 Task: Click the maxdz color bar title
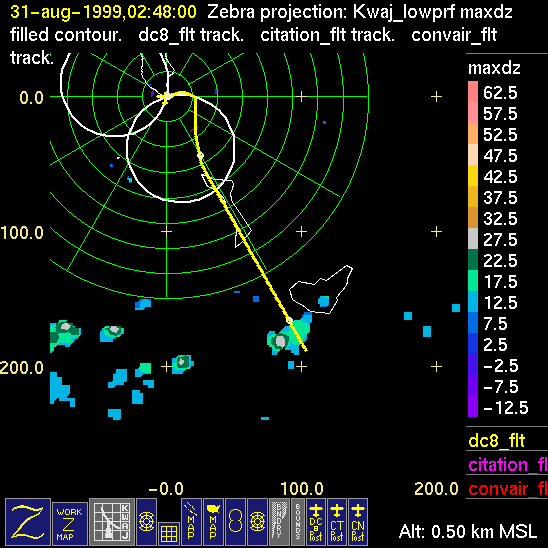click(x=494, y=68)
